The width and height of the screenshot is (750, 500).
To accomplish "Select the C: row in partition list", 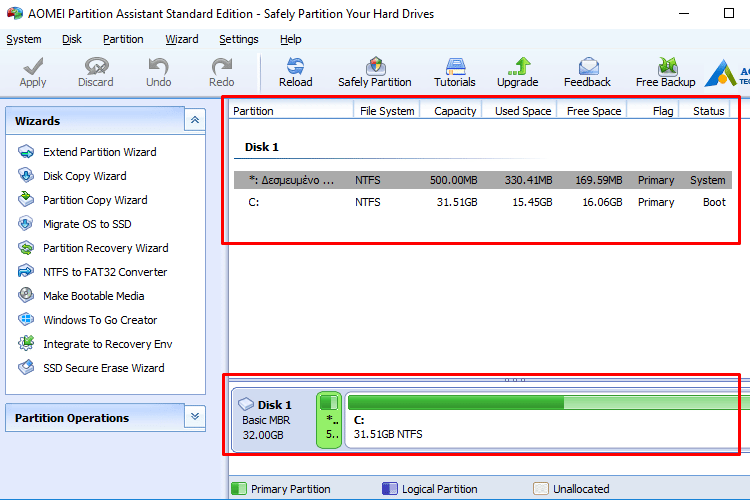I will pos(483,202).
